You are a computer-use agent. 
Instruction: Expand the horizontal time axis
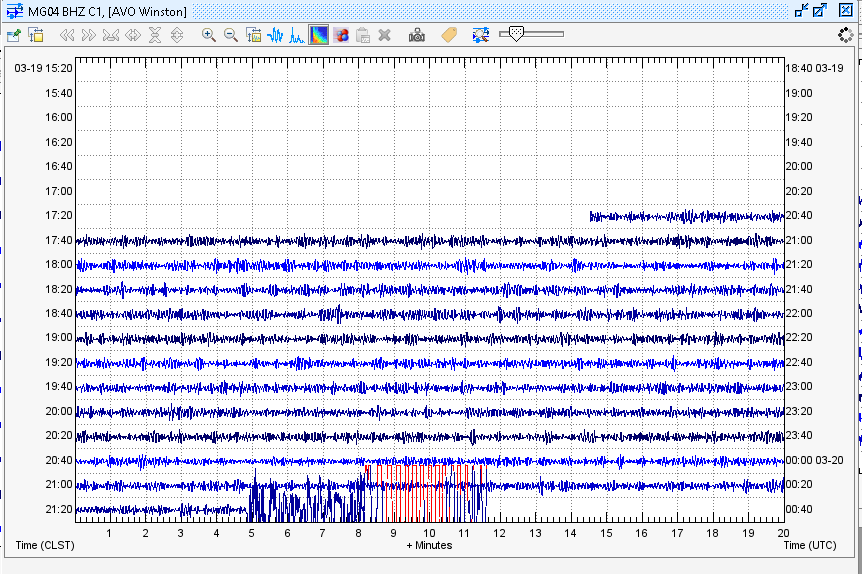pos(133,36)
